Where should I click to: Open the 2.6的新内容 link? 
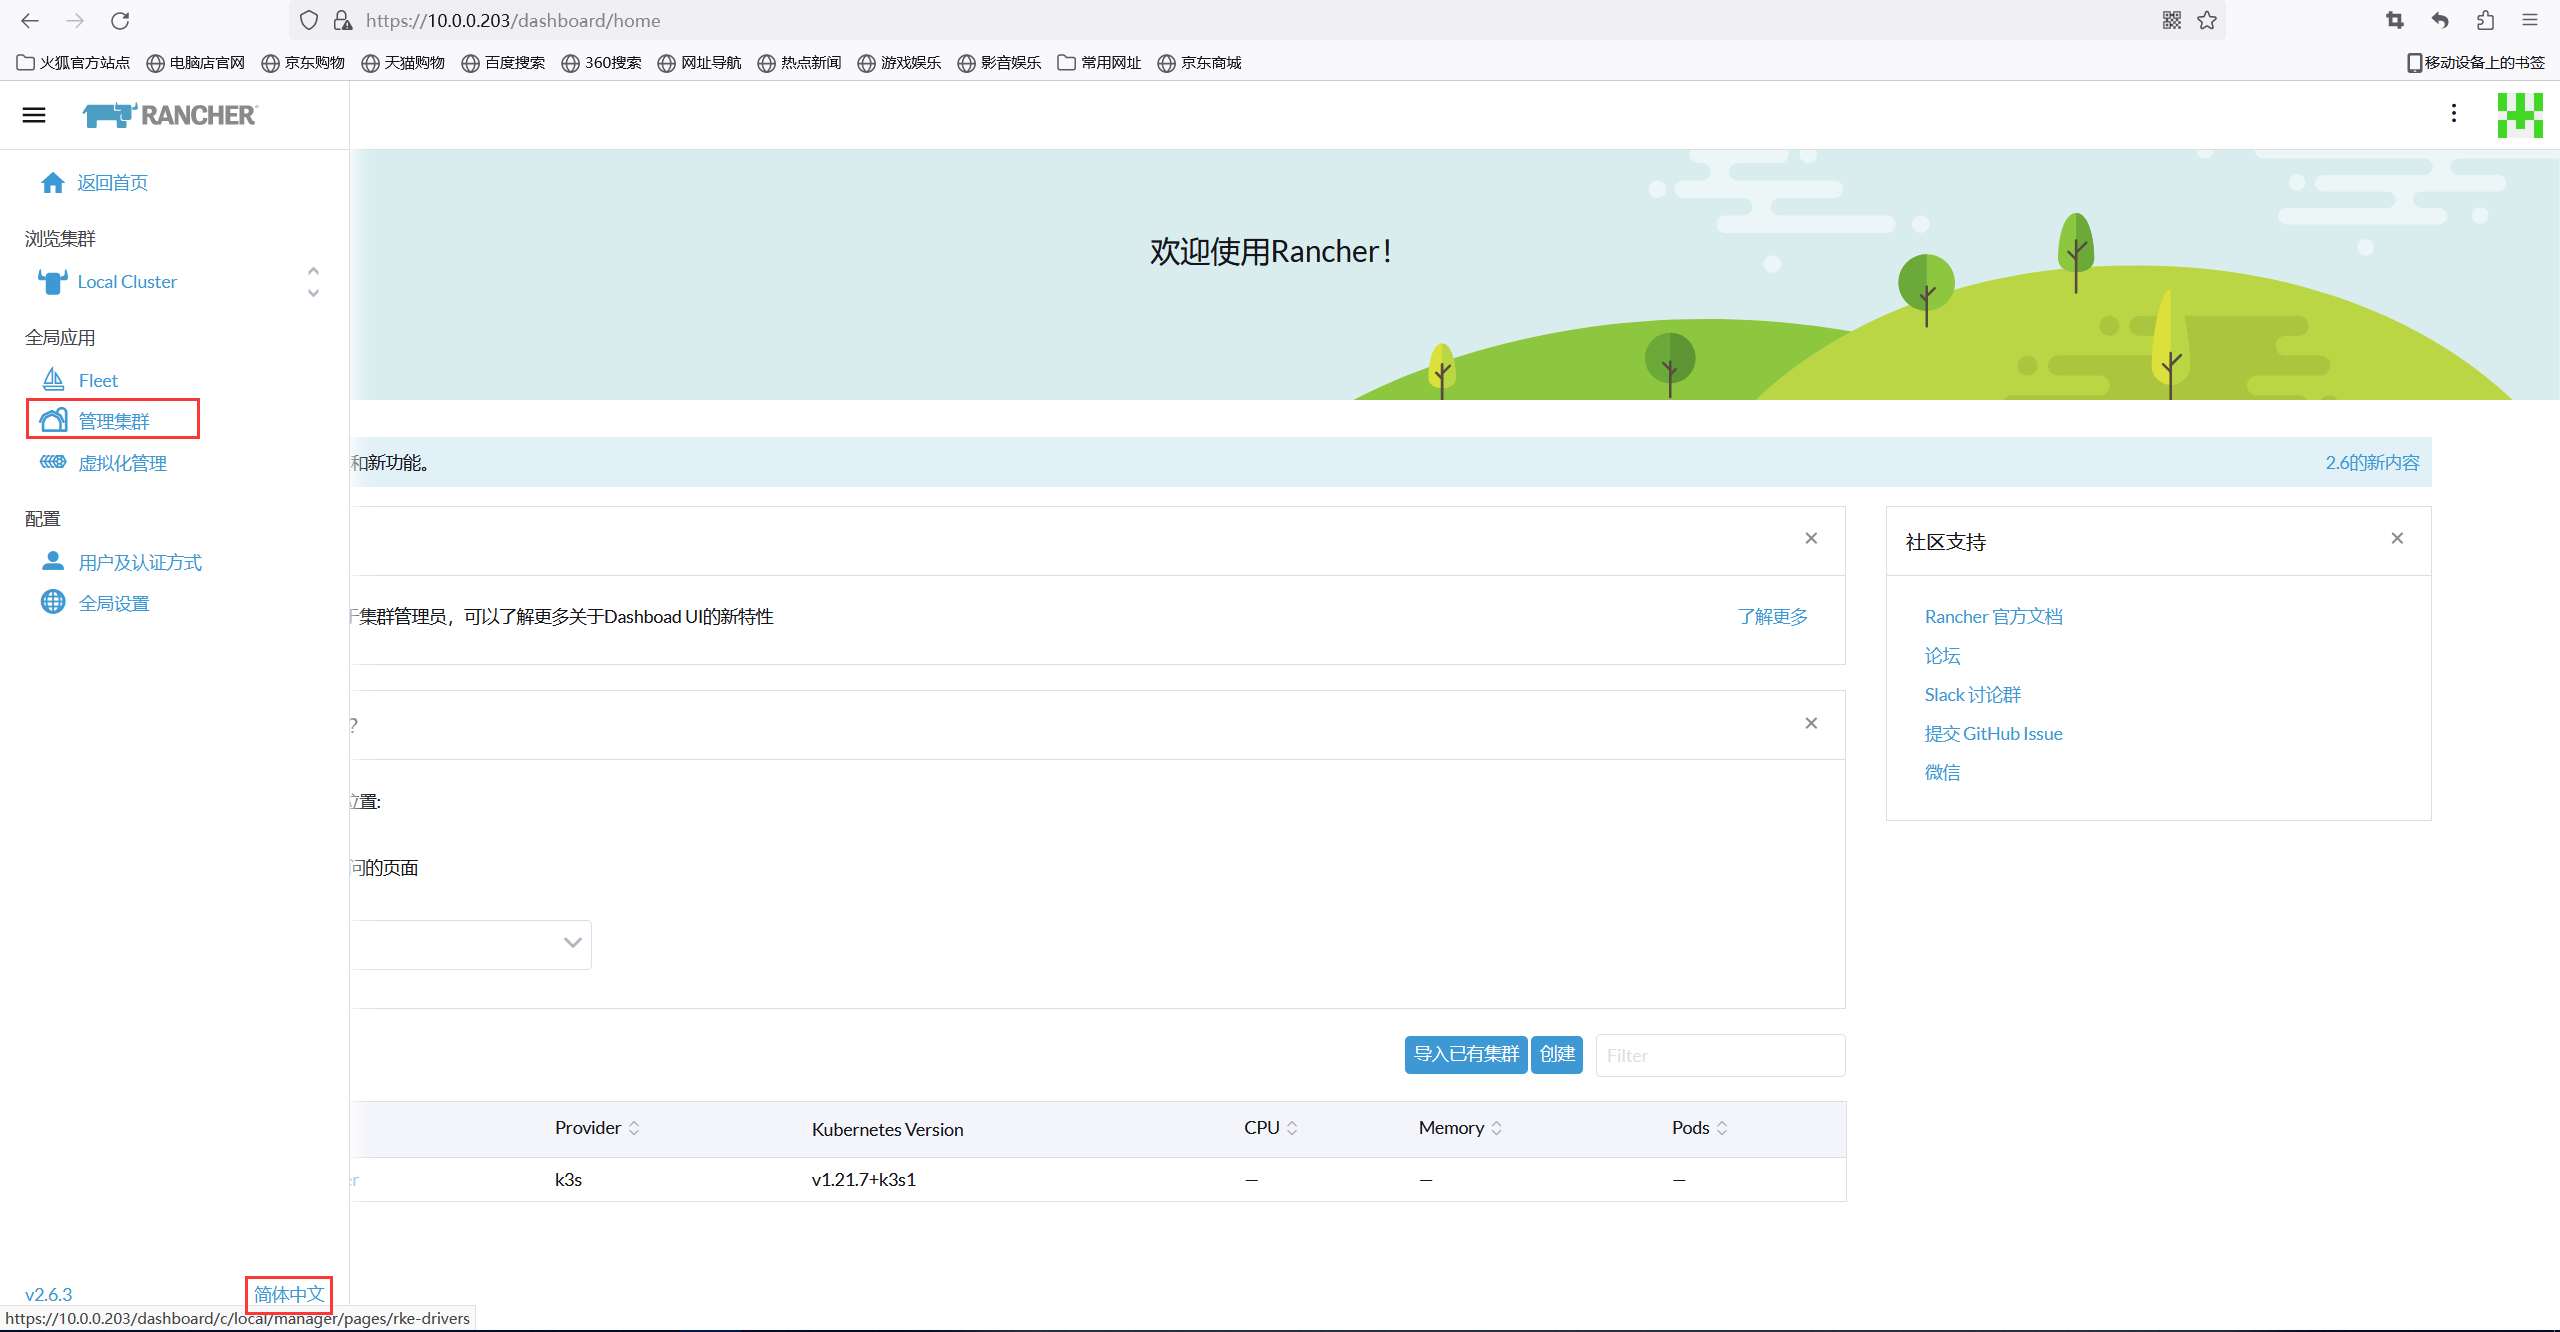click(2372, 462)
